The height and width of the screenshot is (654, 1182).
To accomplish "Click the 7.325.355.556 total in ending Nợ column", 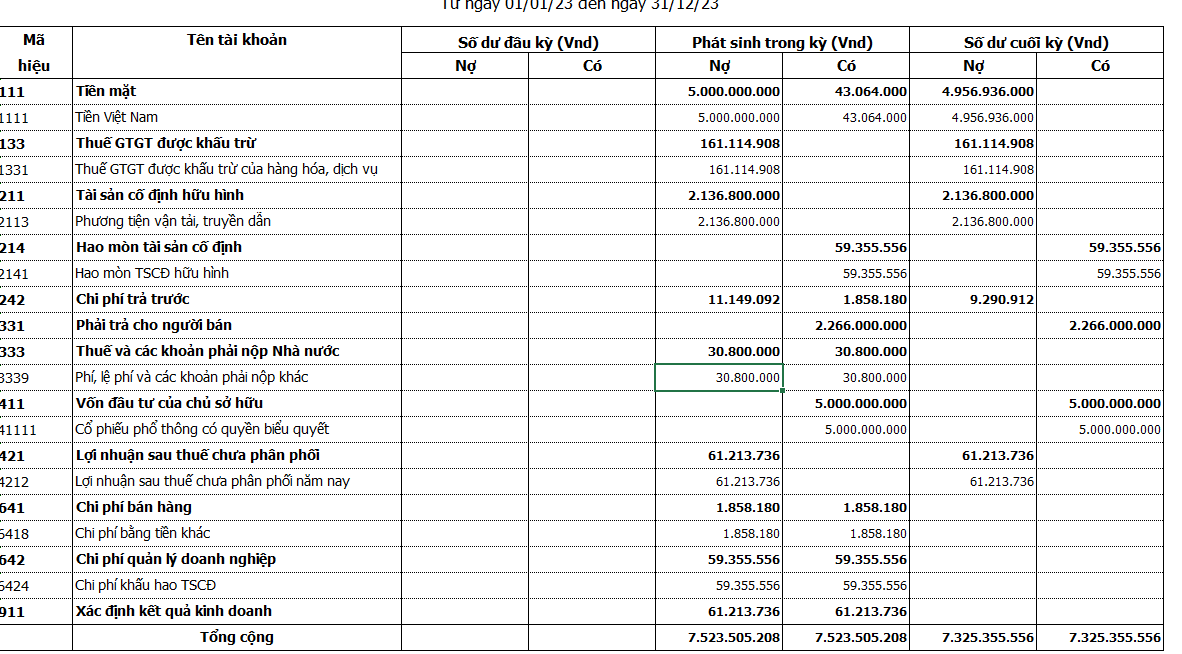I will pyautogui.click(x=973, y=637).
